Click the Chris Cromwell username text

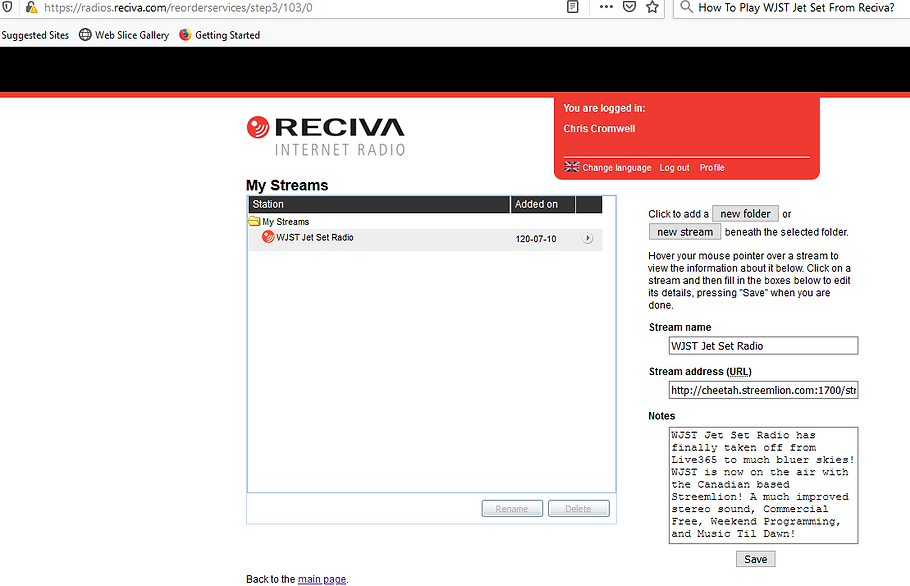pyautogui.click(x=599, y=129)
